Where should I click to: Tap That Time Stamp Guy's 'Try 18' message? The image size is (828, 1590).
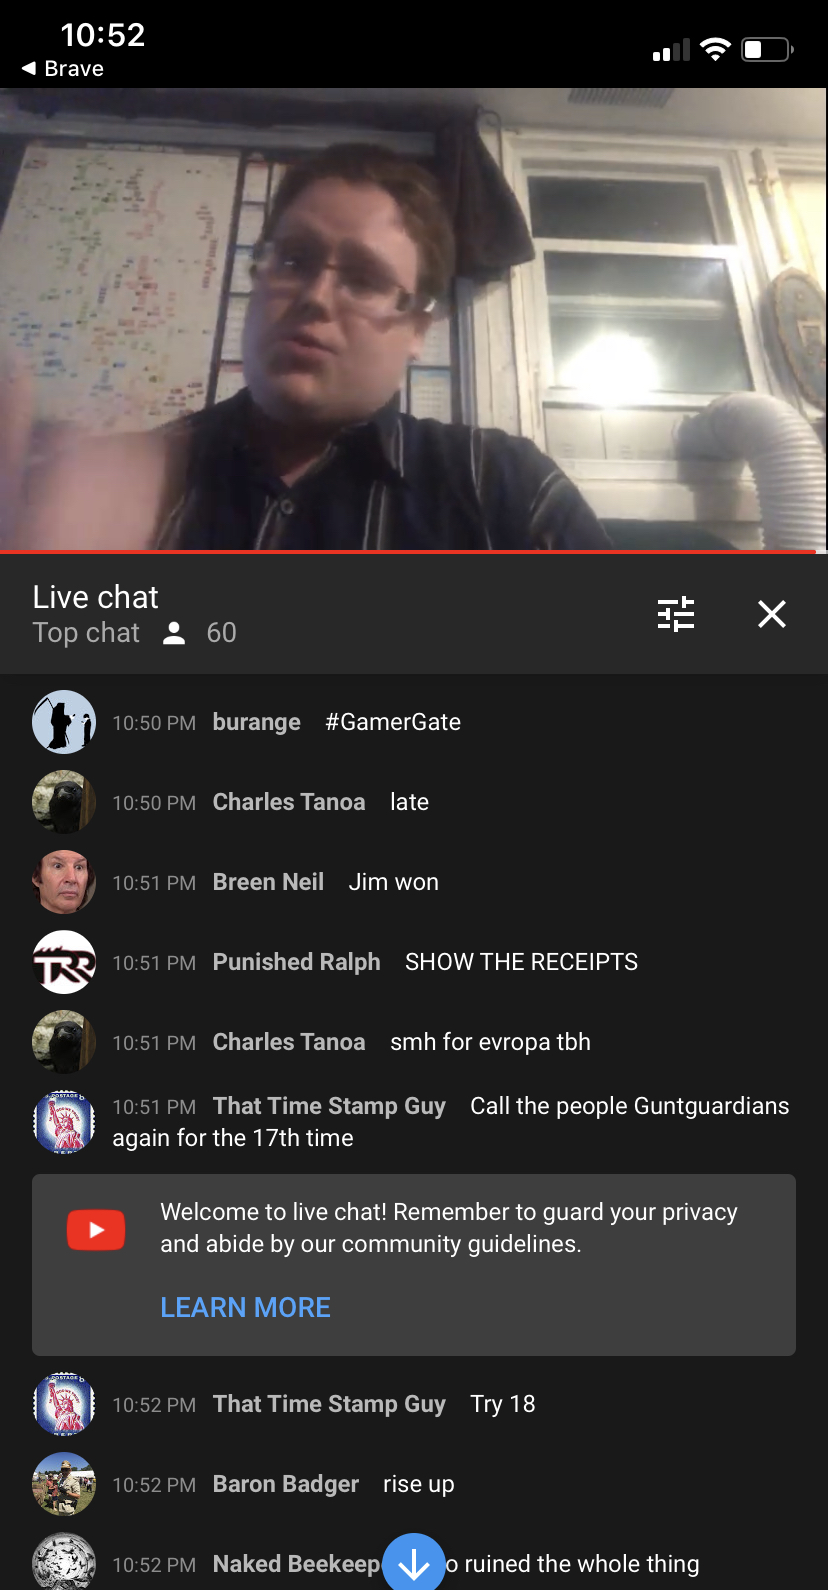click(x=503, y=1404)
